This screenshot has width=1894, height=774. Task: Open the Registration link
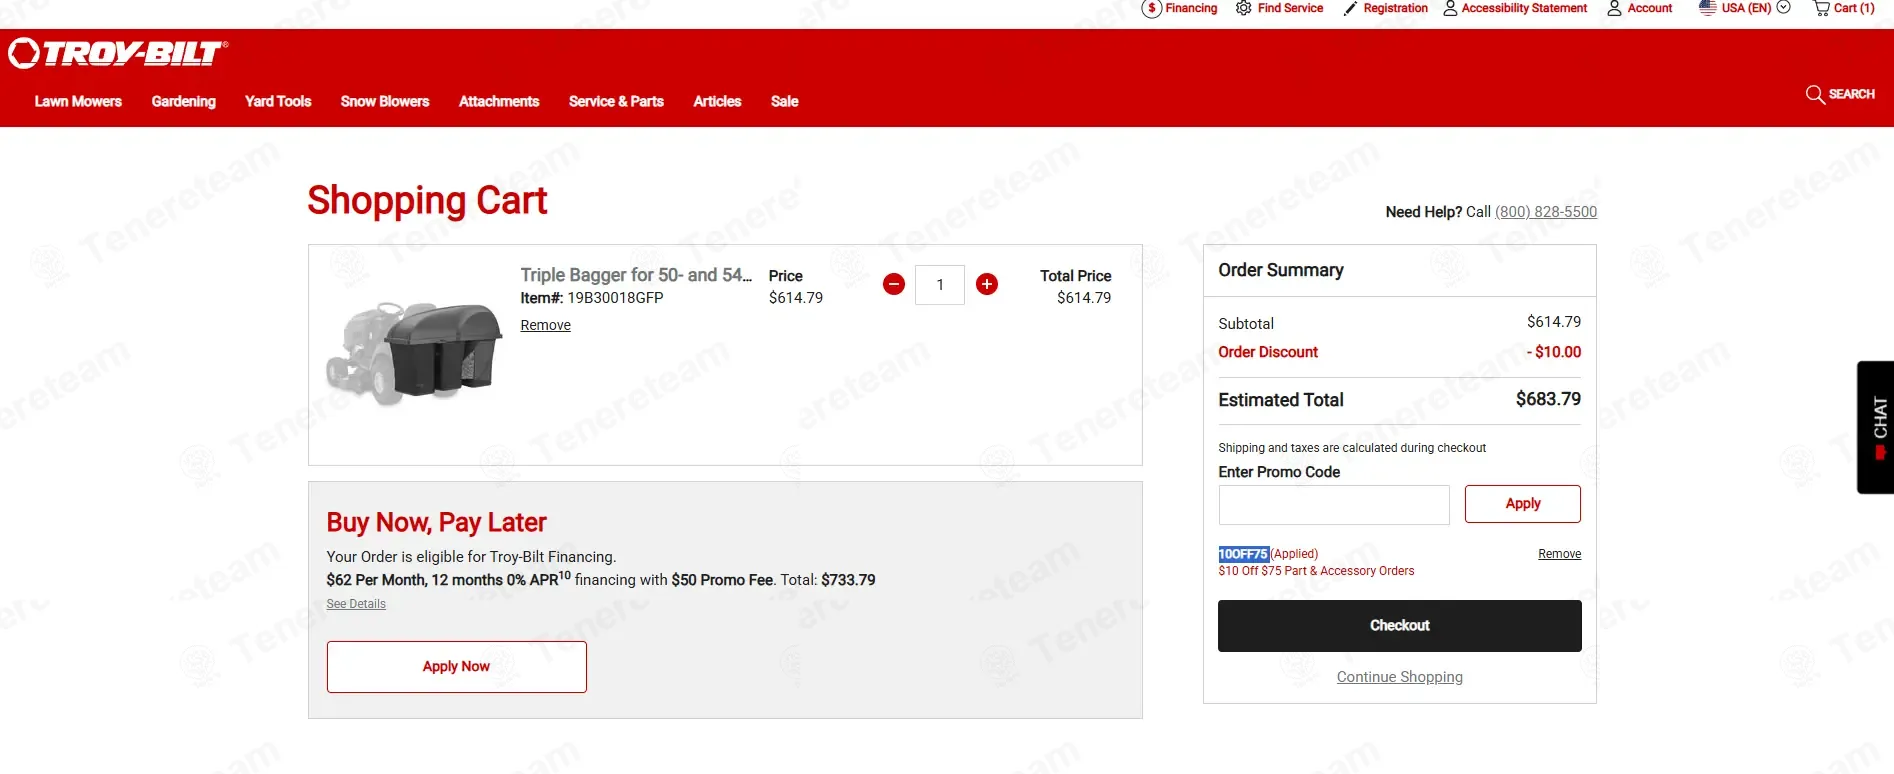[x=1395, y=8]
